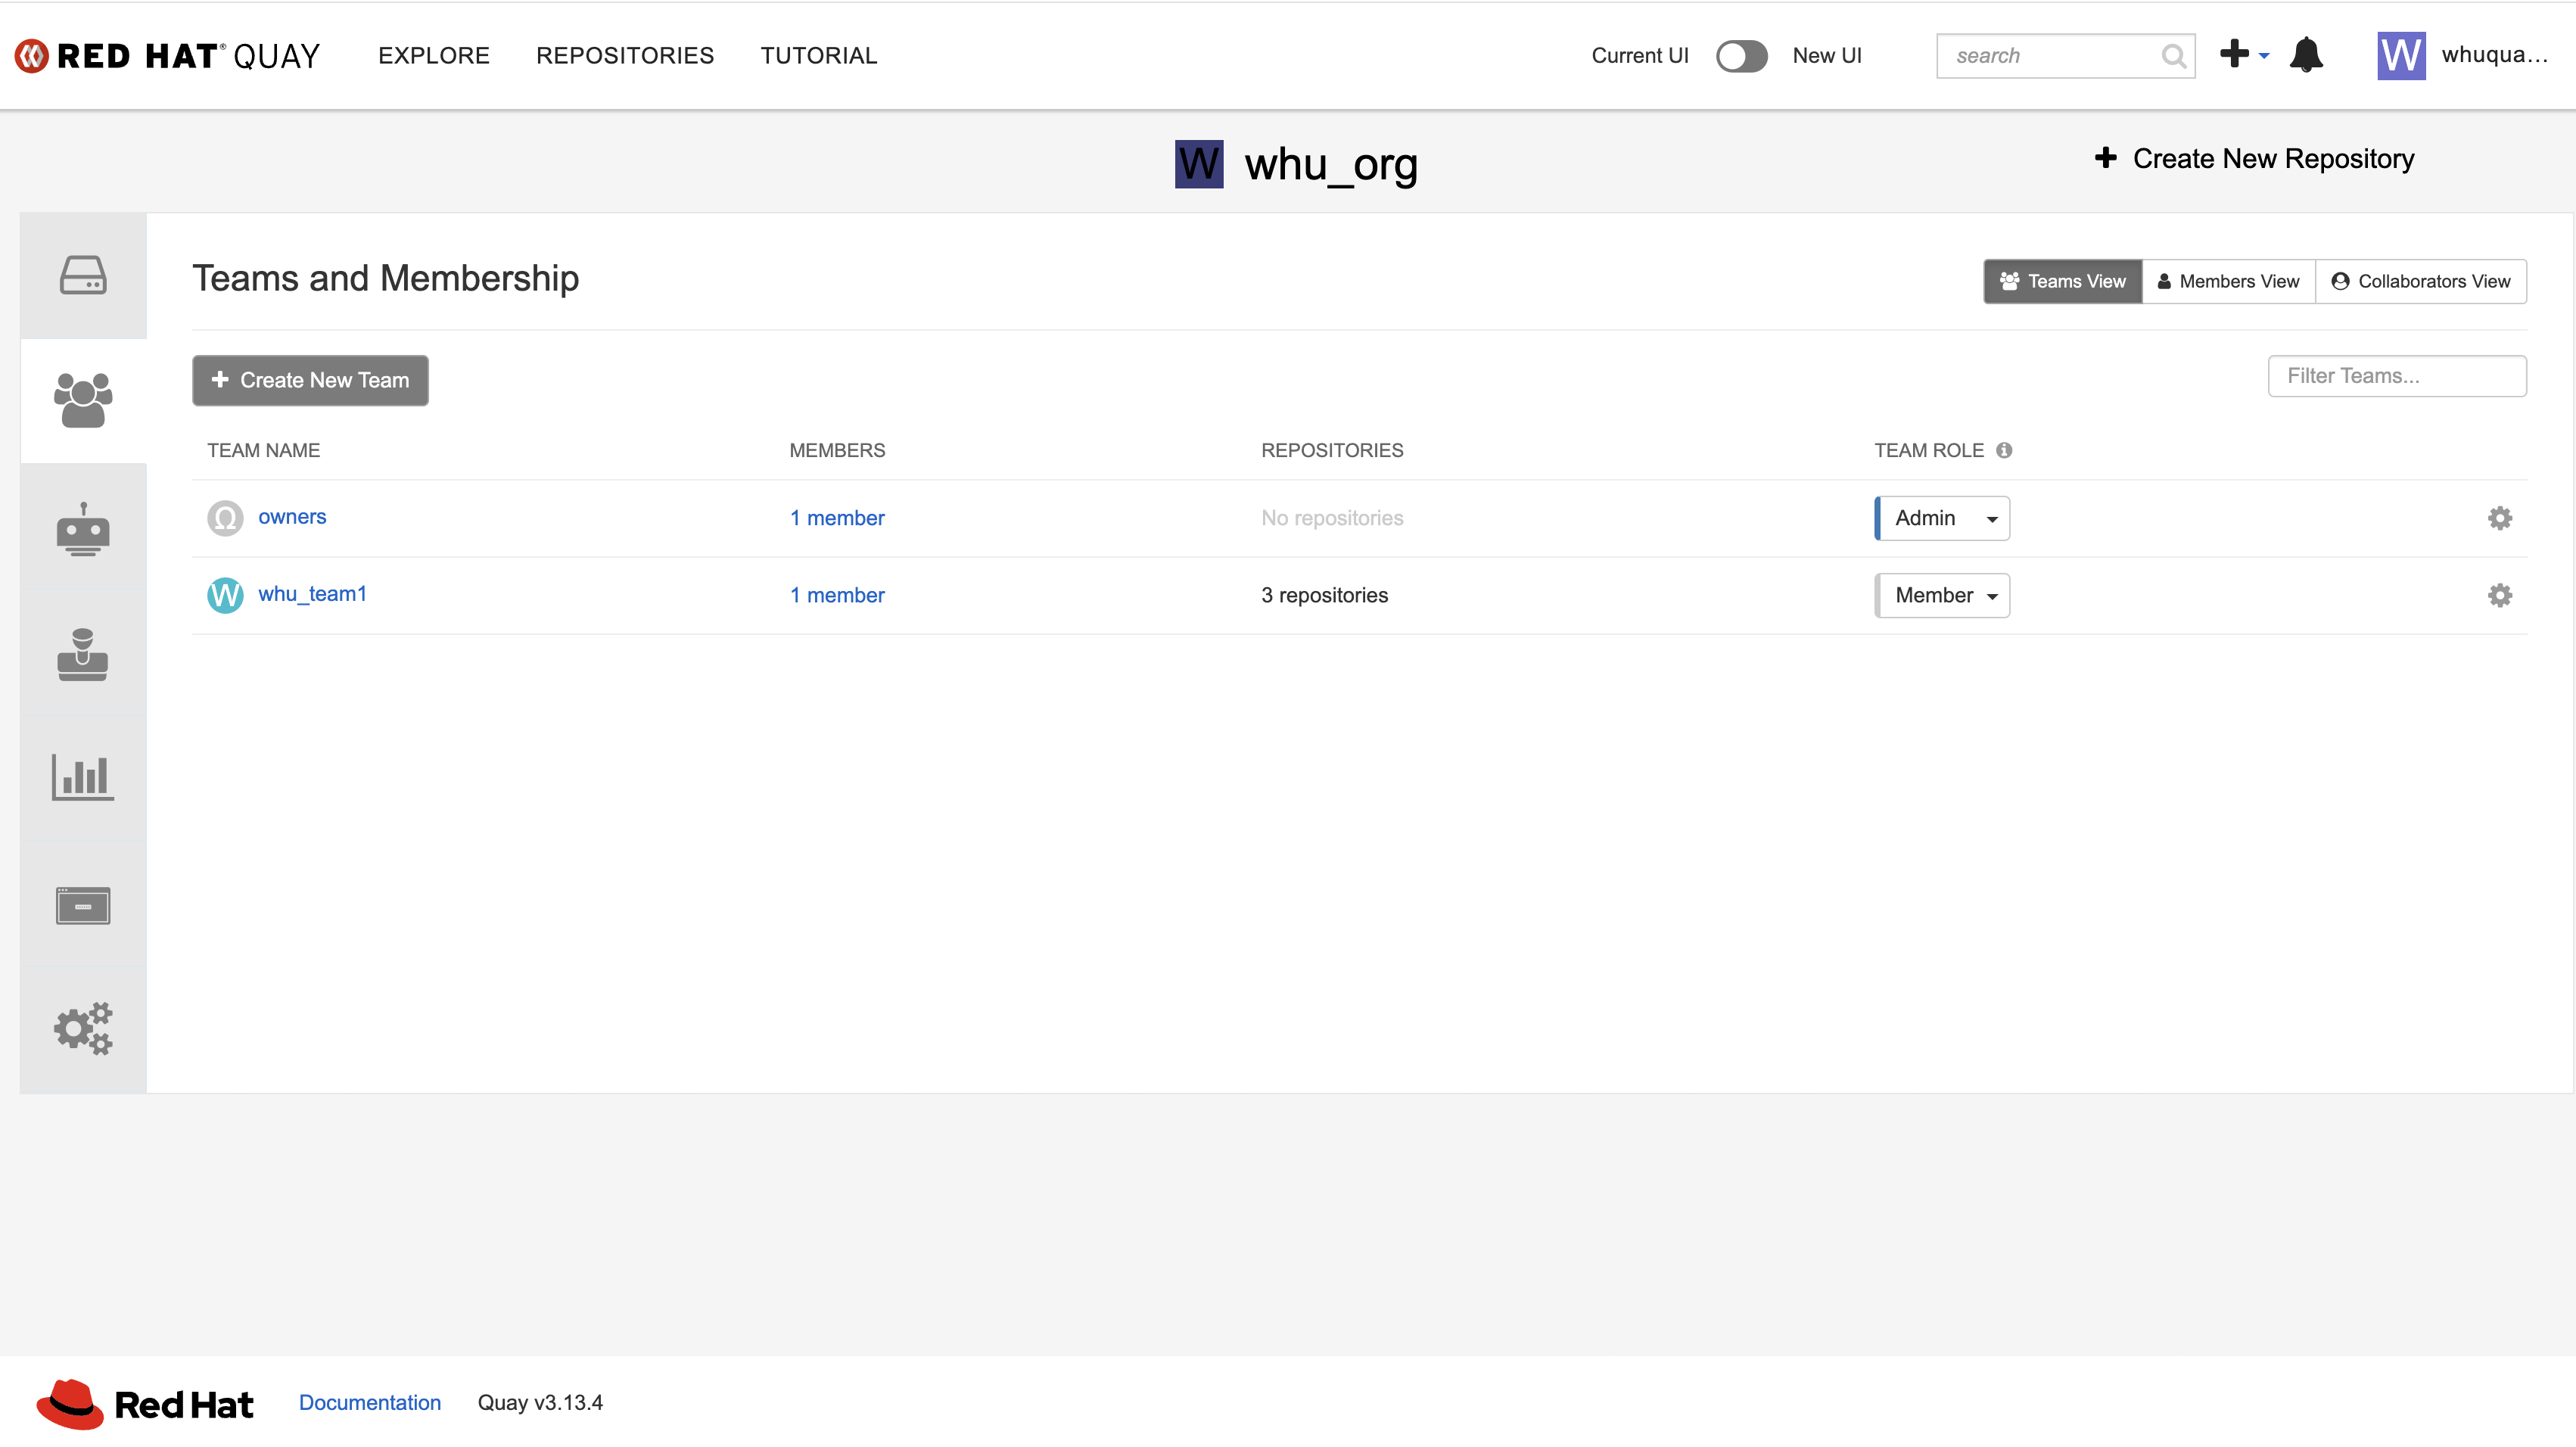Screen dimensions: 2576x1447
Task: Open Usage Logs chart icon
Action: point(83,777)
